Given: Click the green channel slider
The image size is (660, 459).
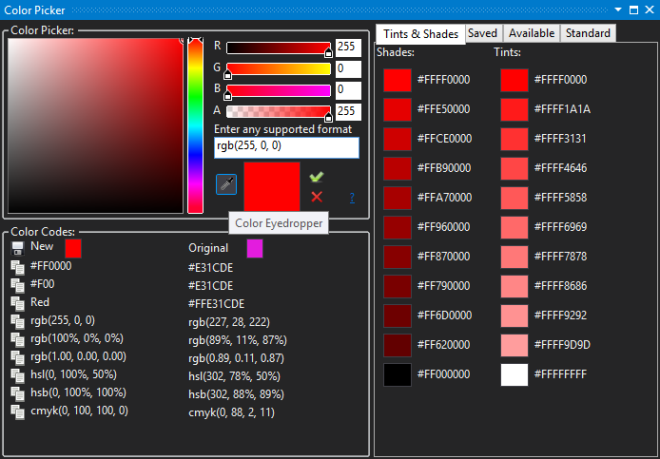Looking at the screenshot, I should 278,69.
